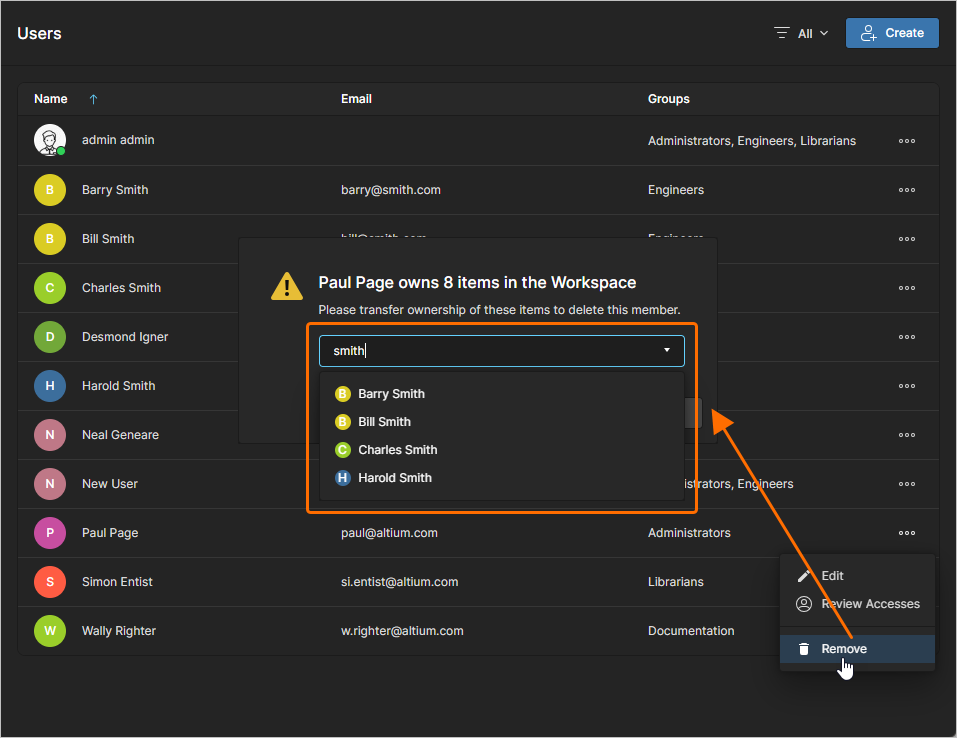Click the Create user button

click(x=892, y=33)
